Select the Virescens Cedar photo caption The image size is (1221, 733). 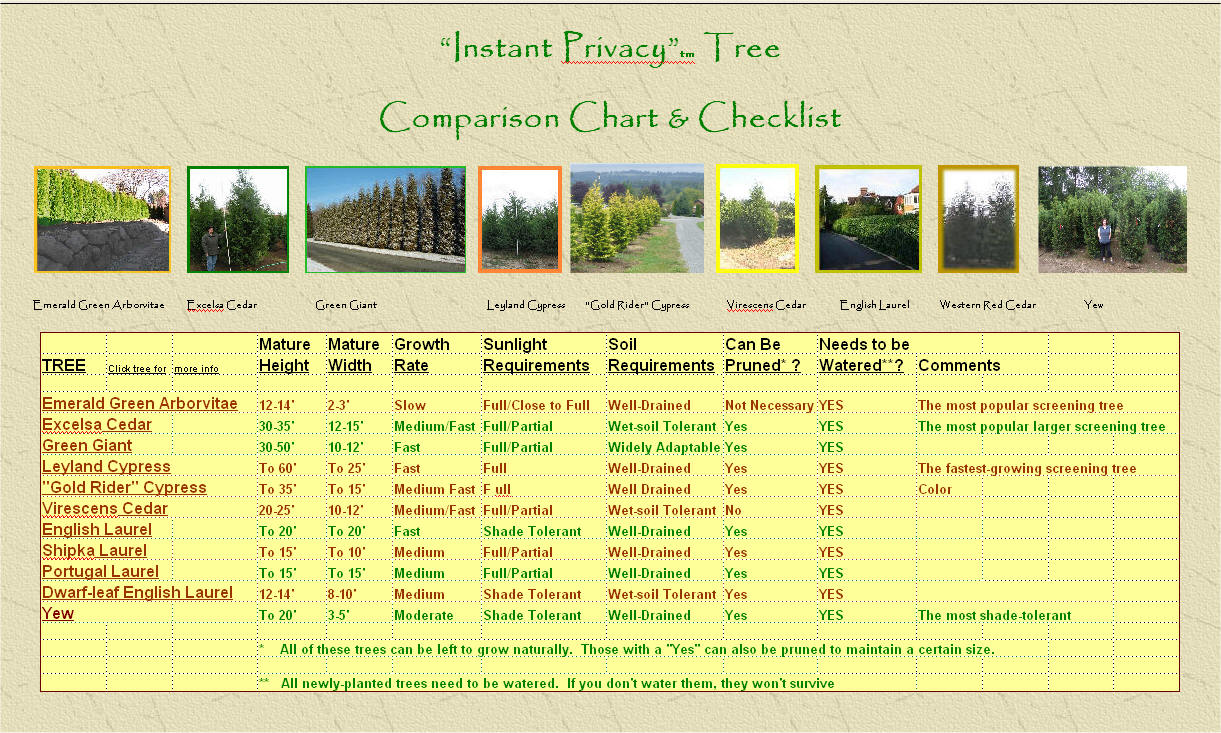(x=766, y=305)
